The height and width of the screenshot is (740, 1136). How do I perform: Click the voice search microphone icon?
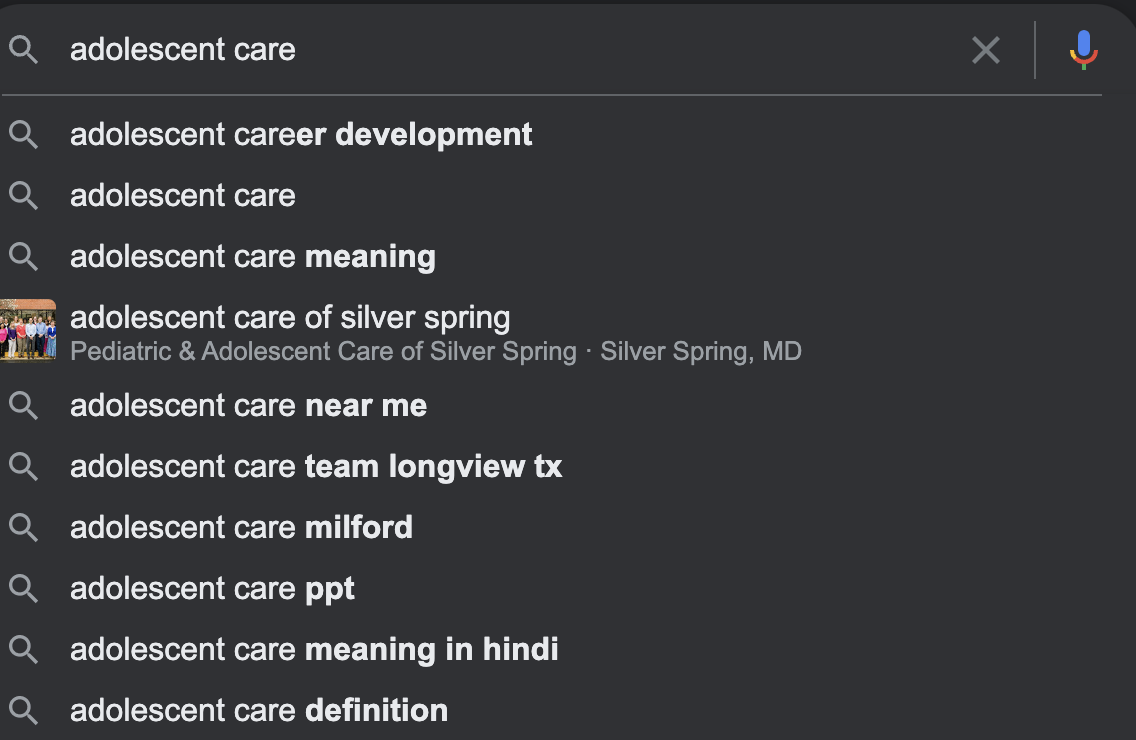point(1083,50)
